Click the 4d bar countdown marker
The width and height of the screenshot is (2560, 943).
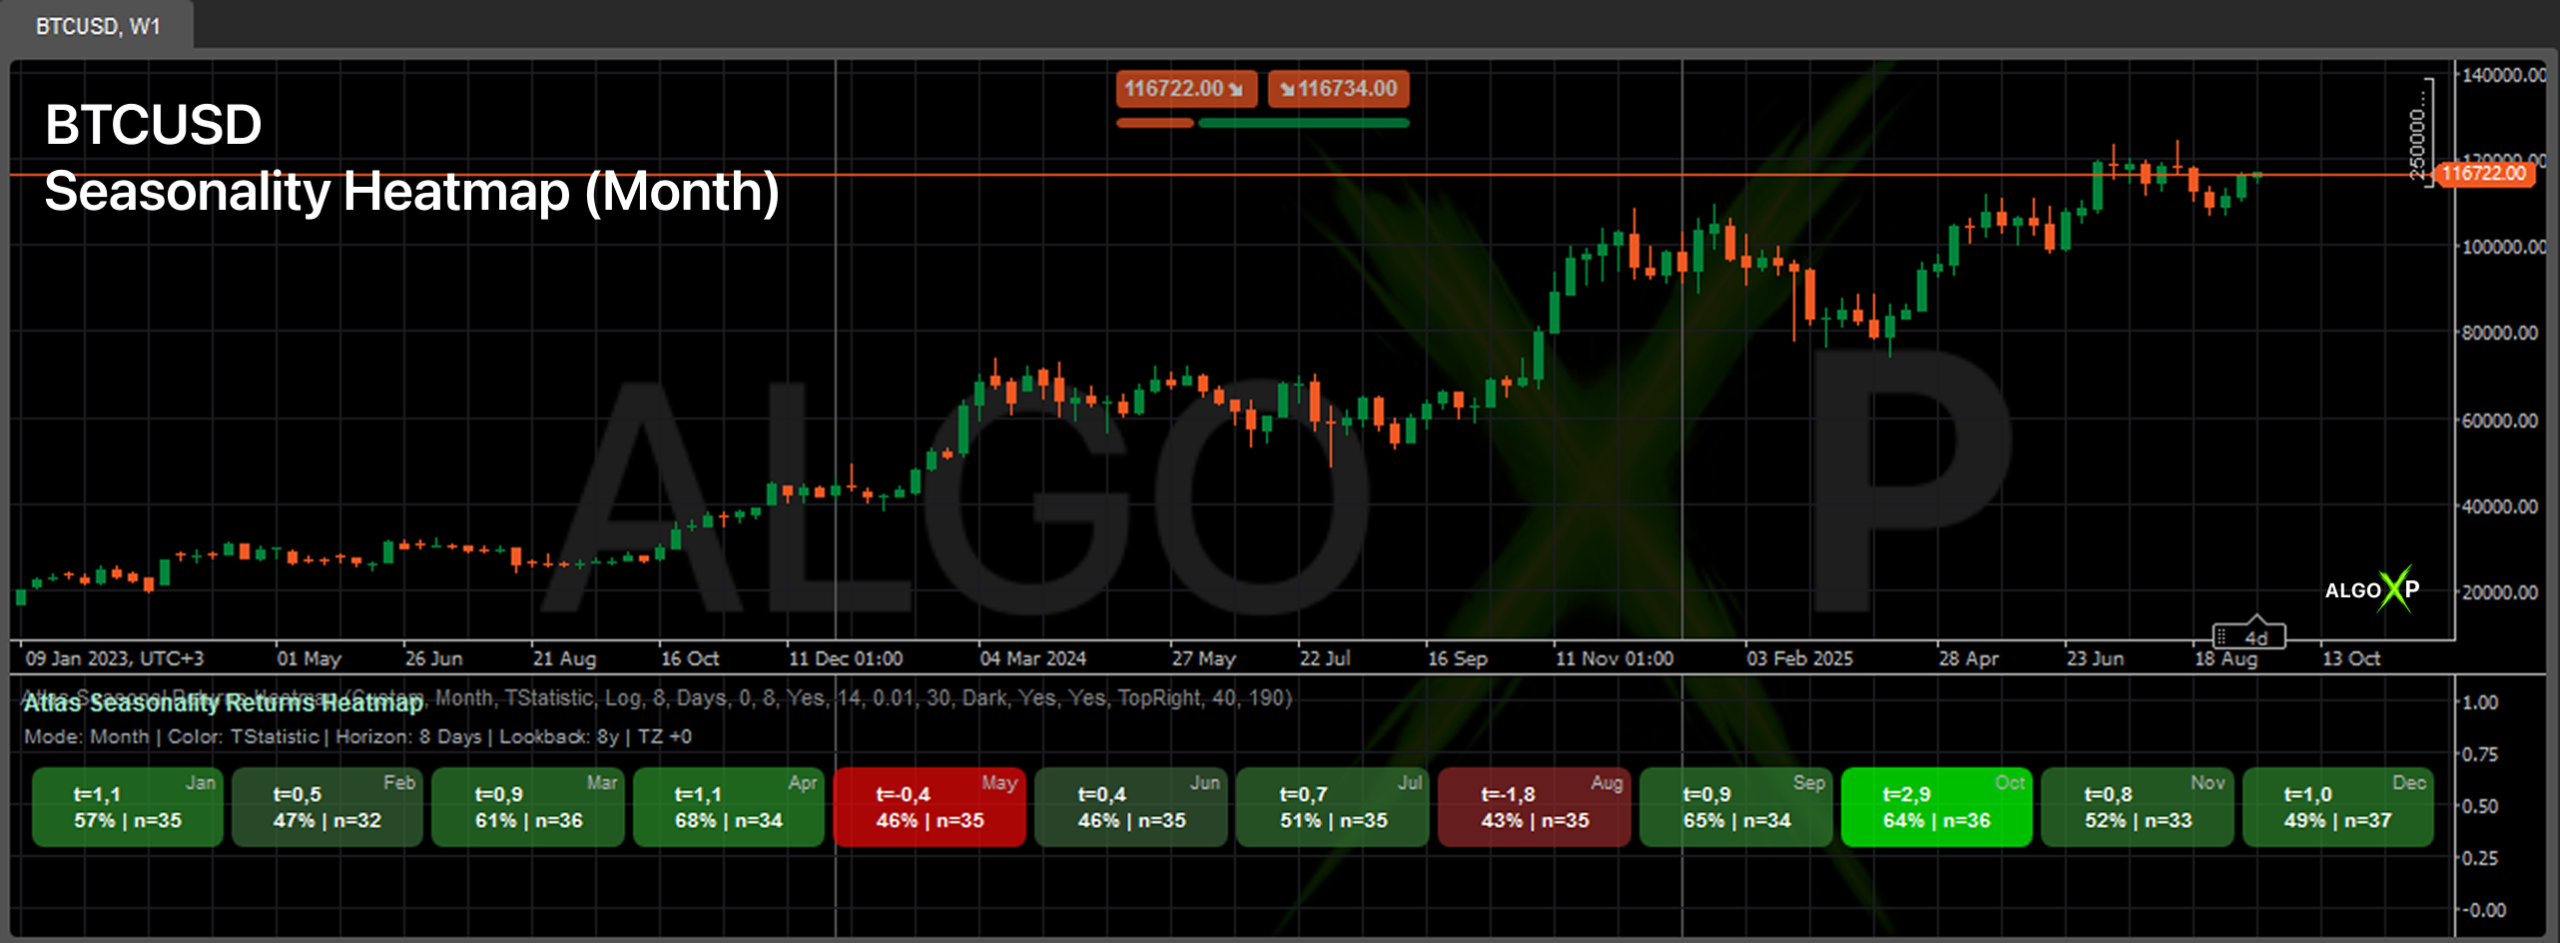pyautogui.click(x=2257, y=637)
